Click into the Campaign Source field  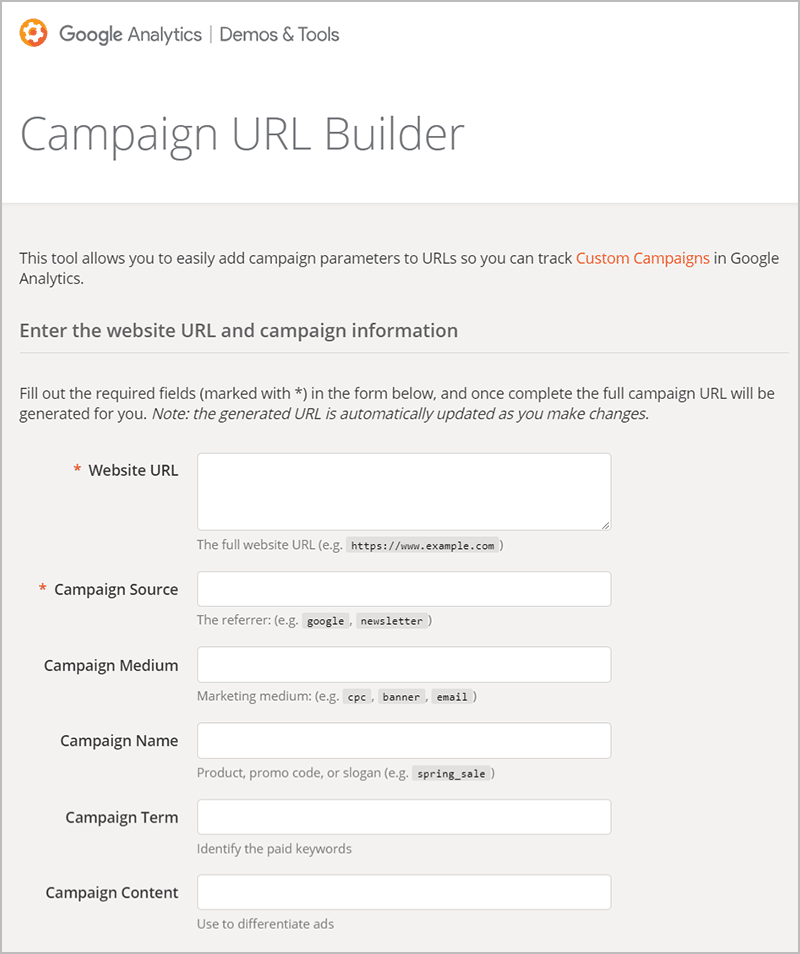[x=403, y=589]
